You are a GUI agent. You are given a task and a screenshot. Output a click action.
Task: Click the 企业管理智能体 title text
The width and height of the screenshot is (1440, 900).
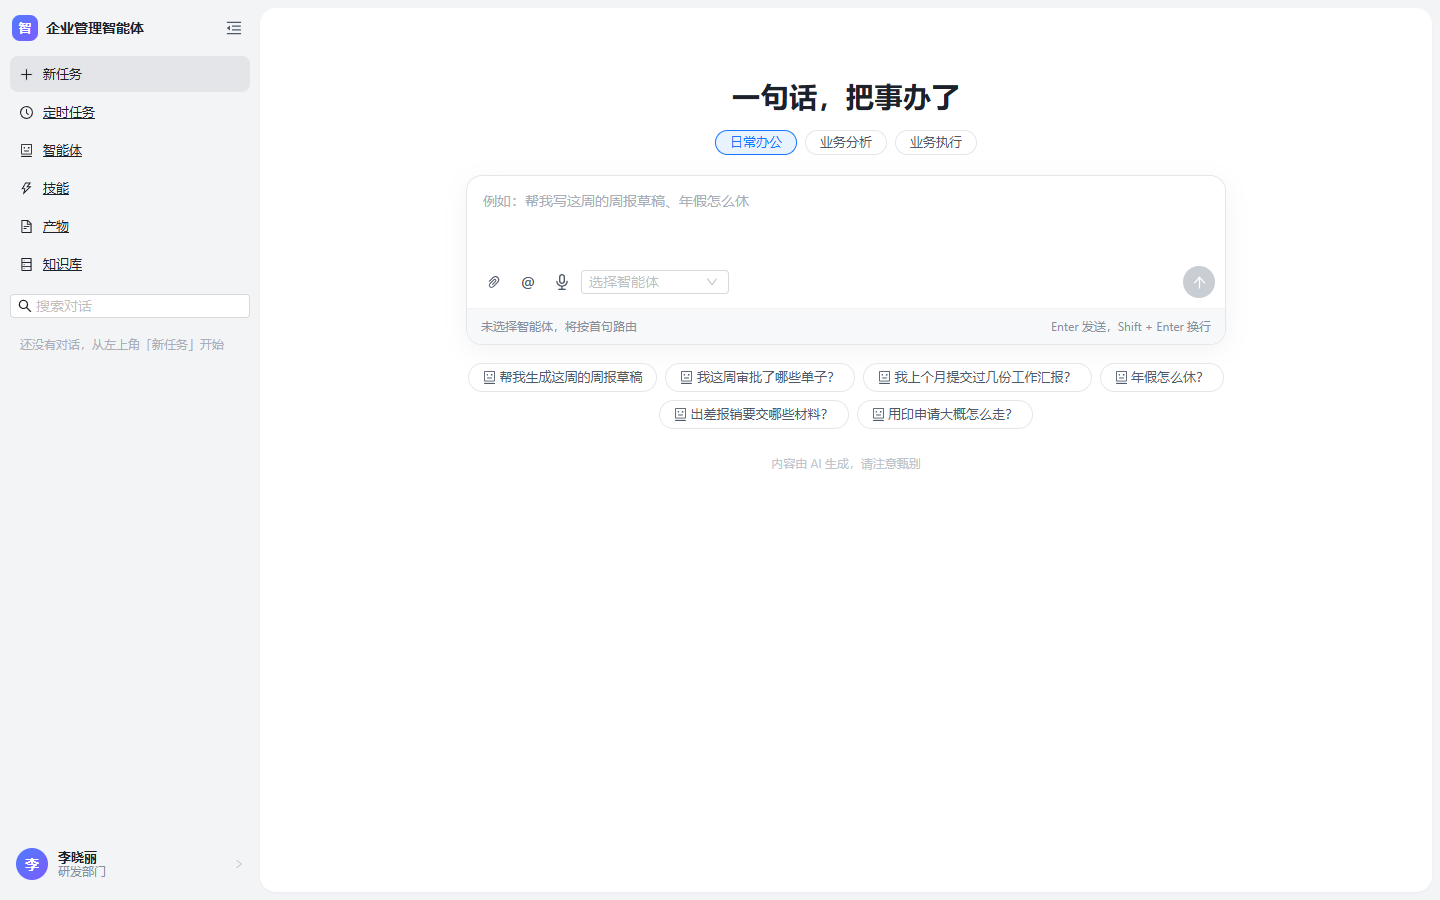point(95,28)
